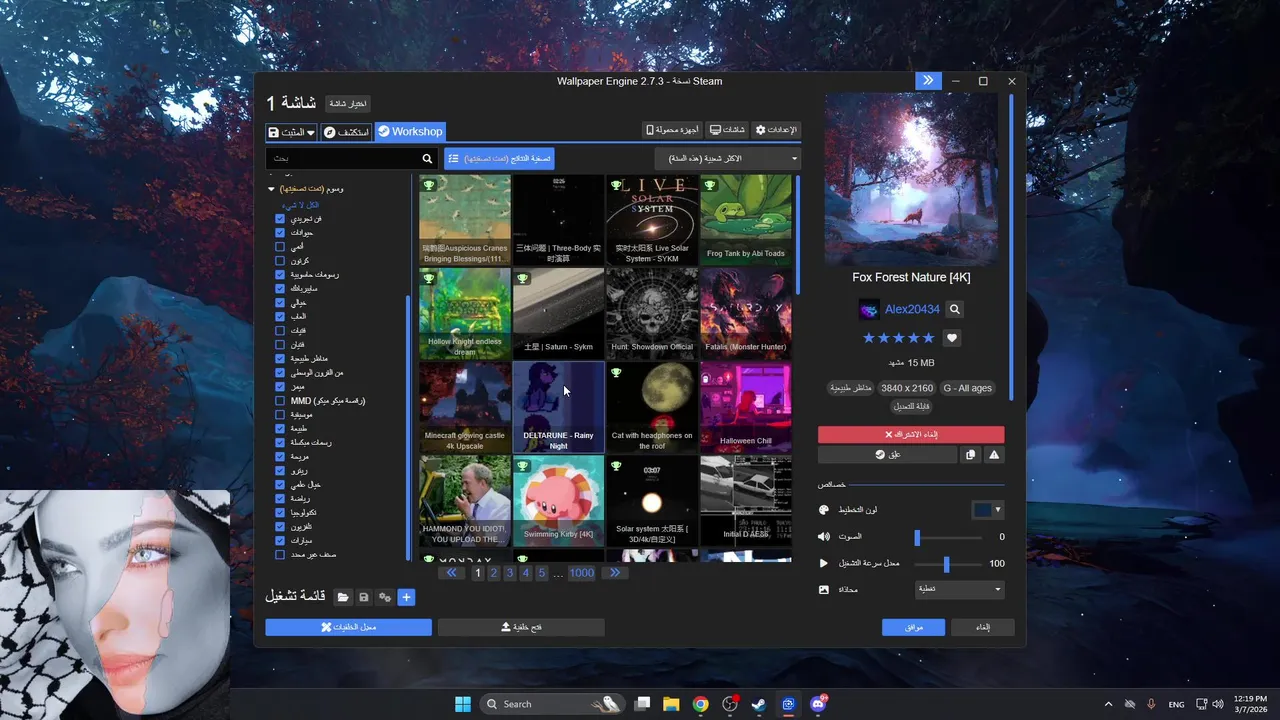Image resolution: width=1280 pixels, height=720 pixels.
Task: Click the search magnifier icon in search box
Action: [427, 158]
